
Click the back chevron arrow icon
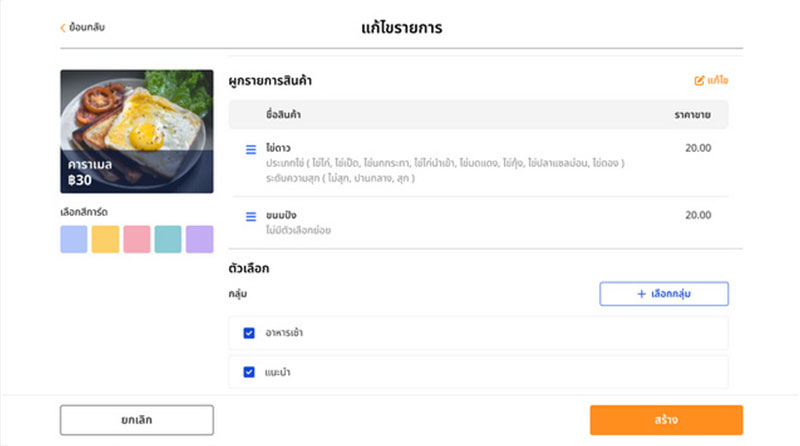(x=64, y=27)
